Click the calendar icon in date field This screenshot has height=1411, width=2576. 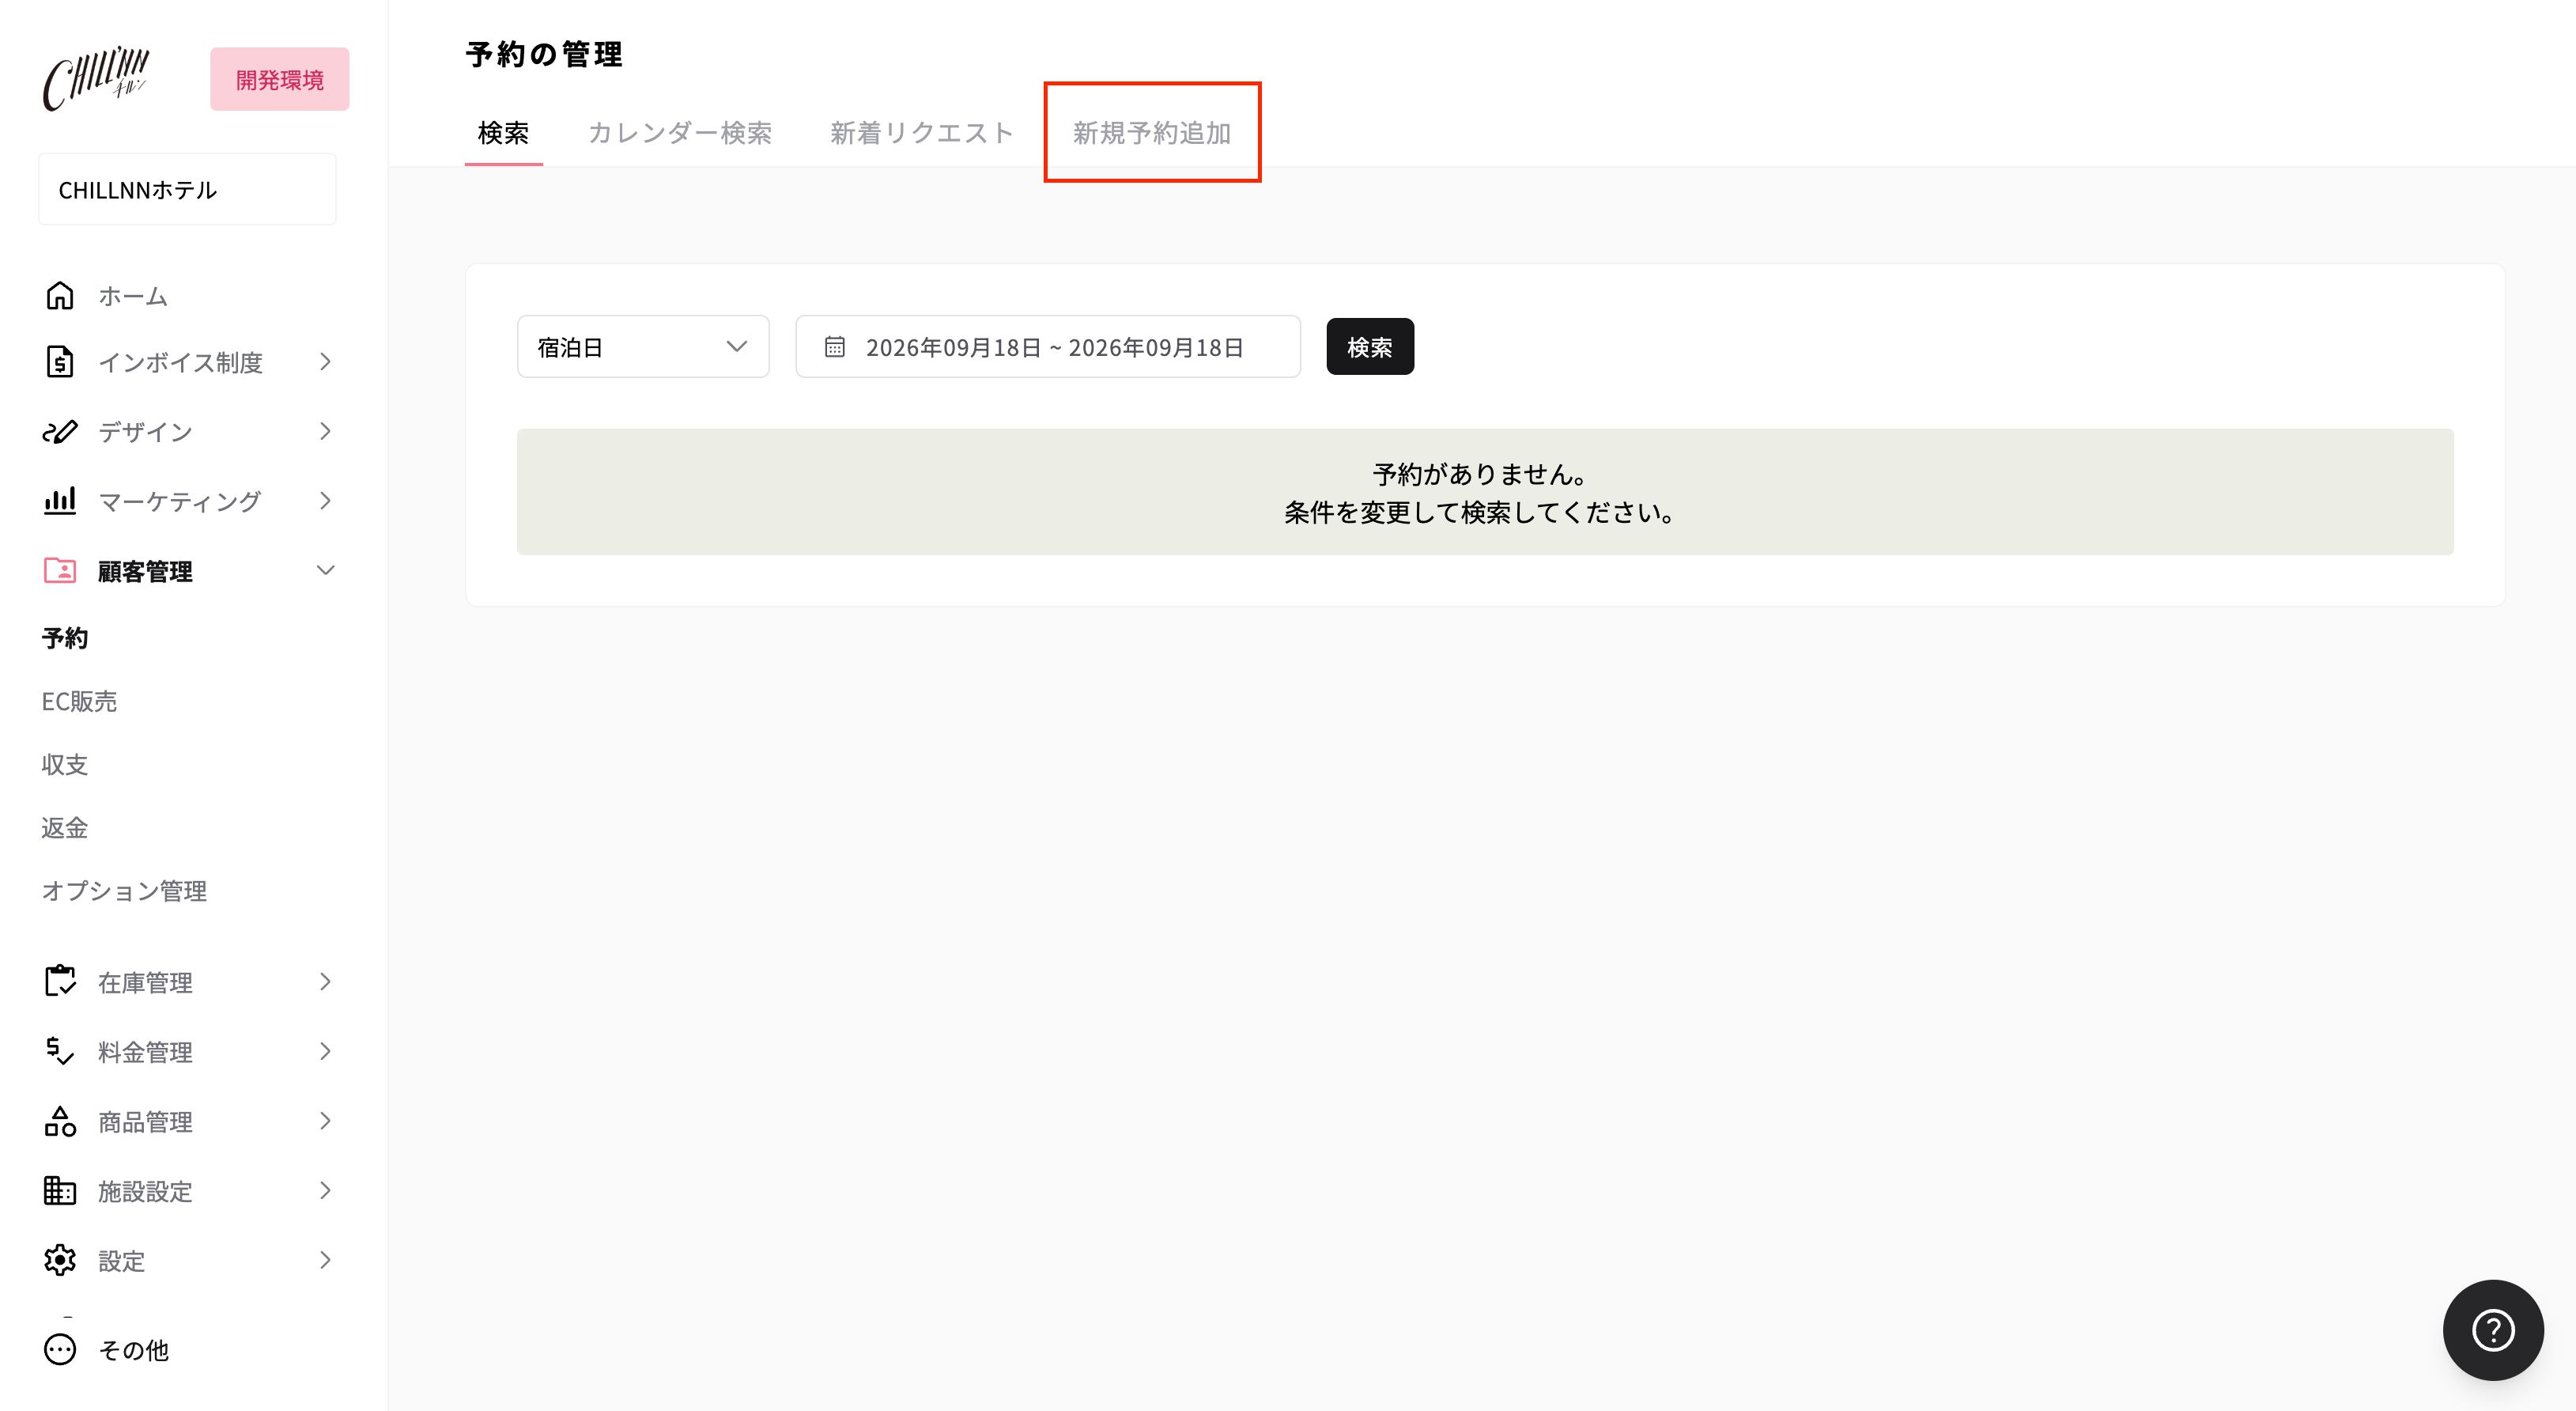(835, 347)
